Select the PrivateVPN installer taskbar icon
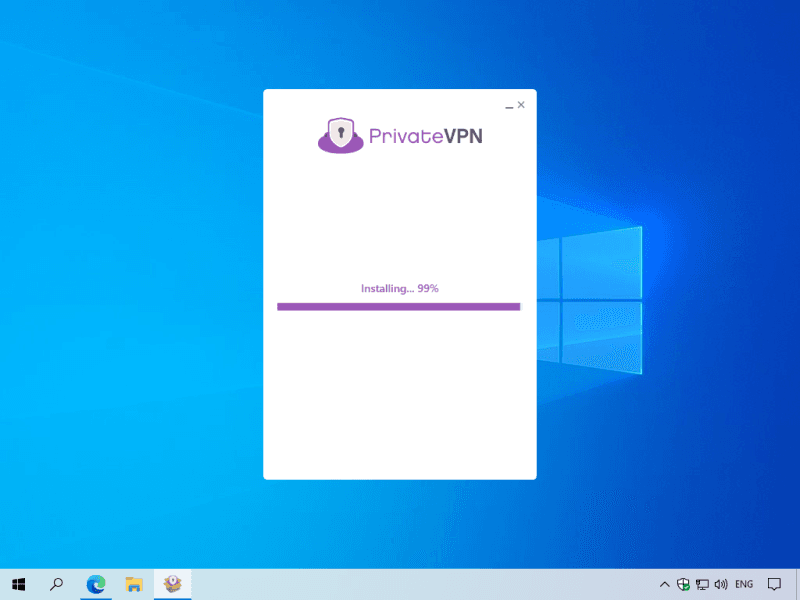 pos(172,584)
